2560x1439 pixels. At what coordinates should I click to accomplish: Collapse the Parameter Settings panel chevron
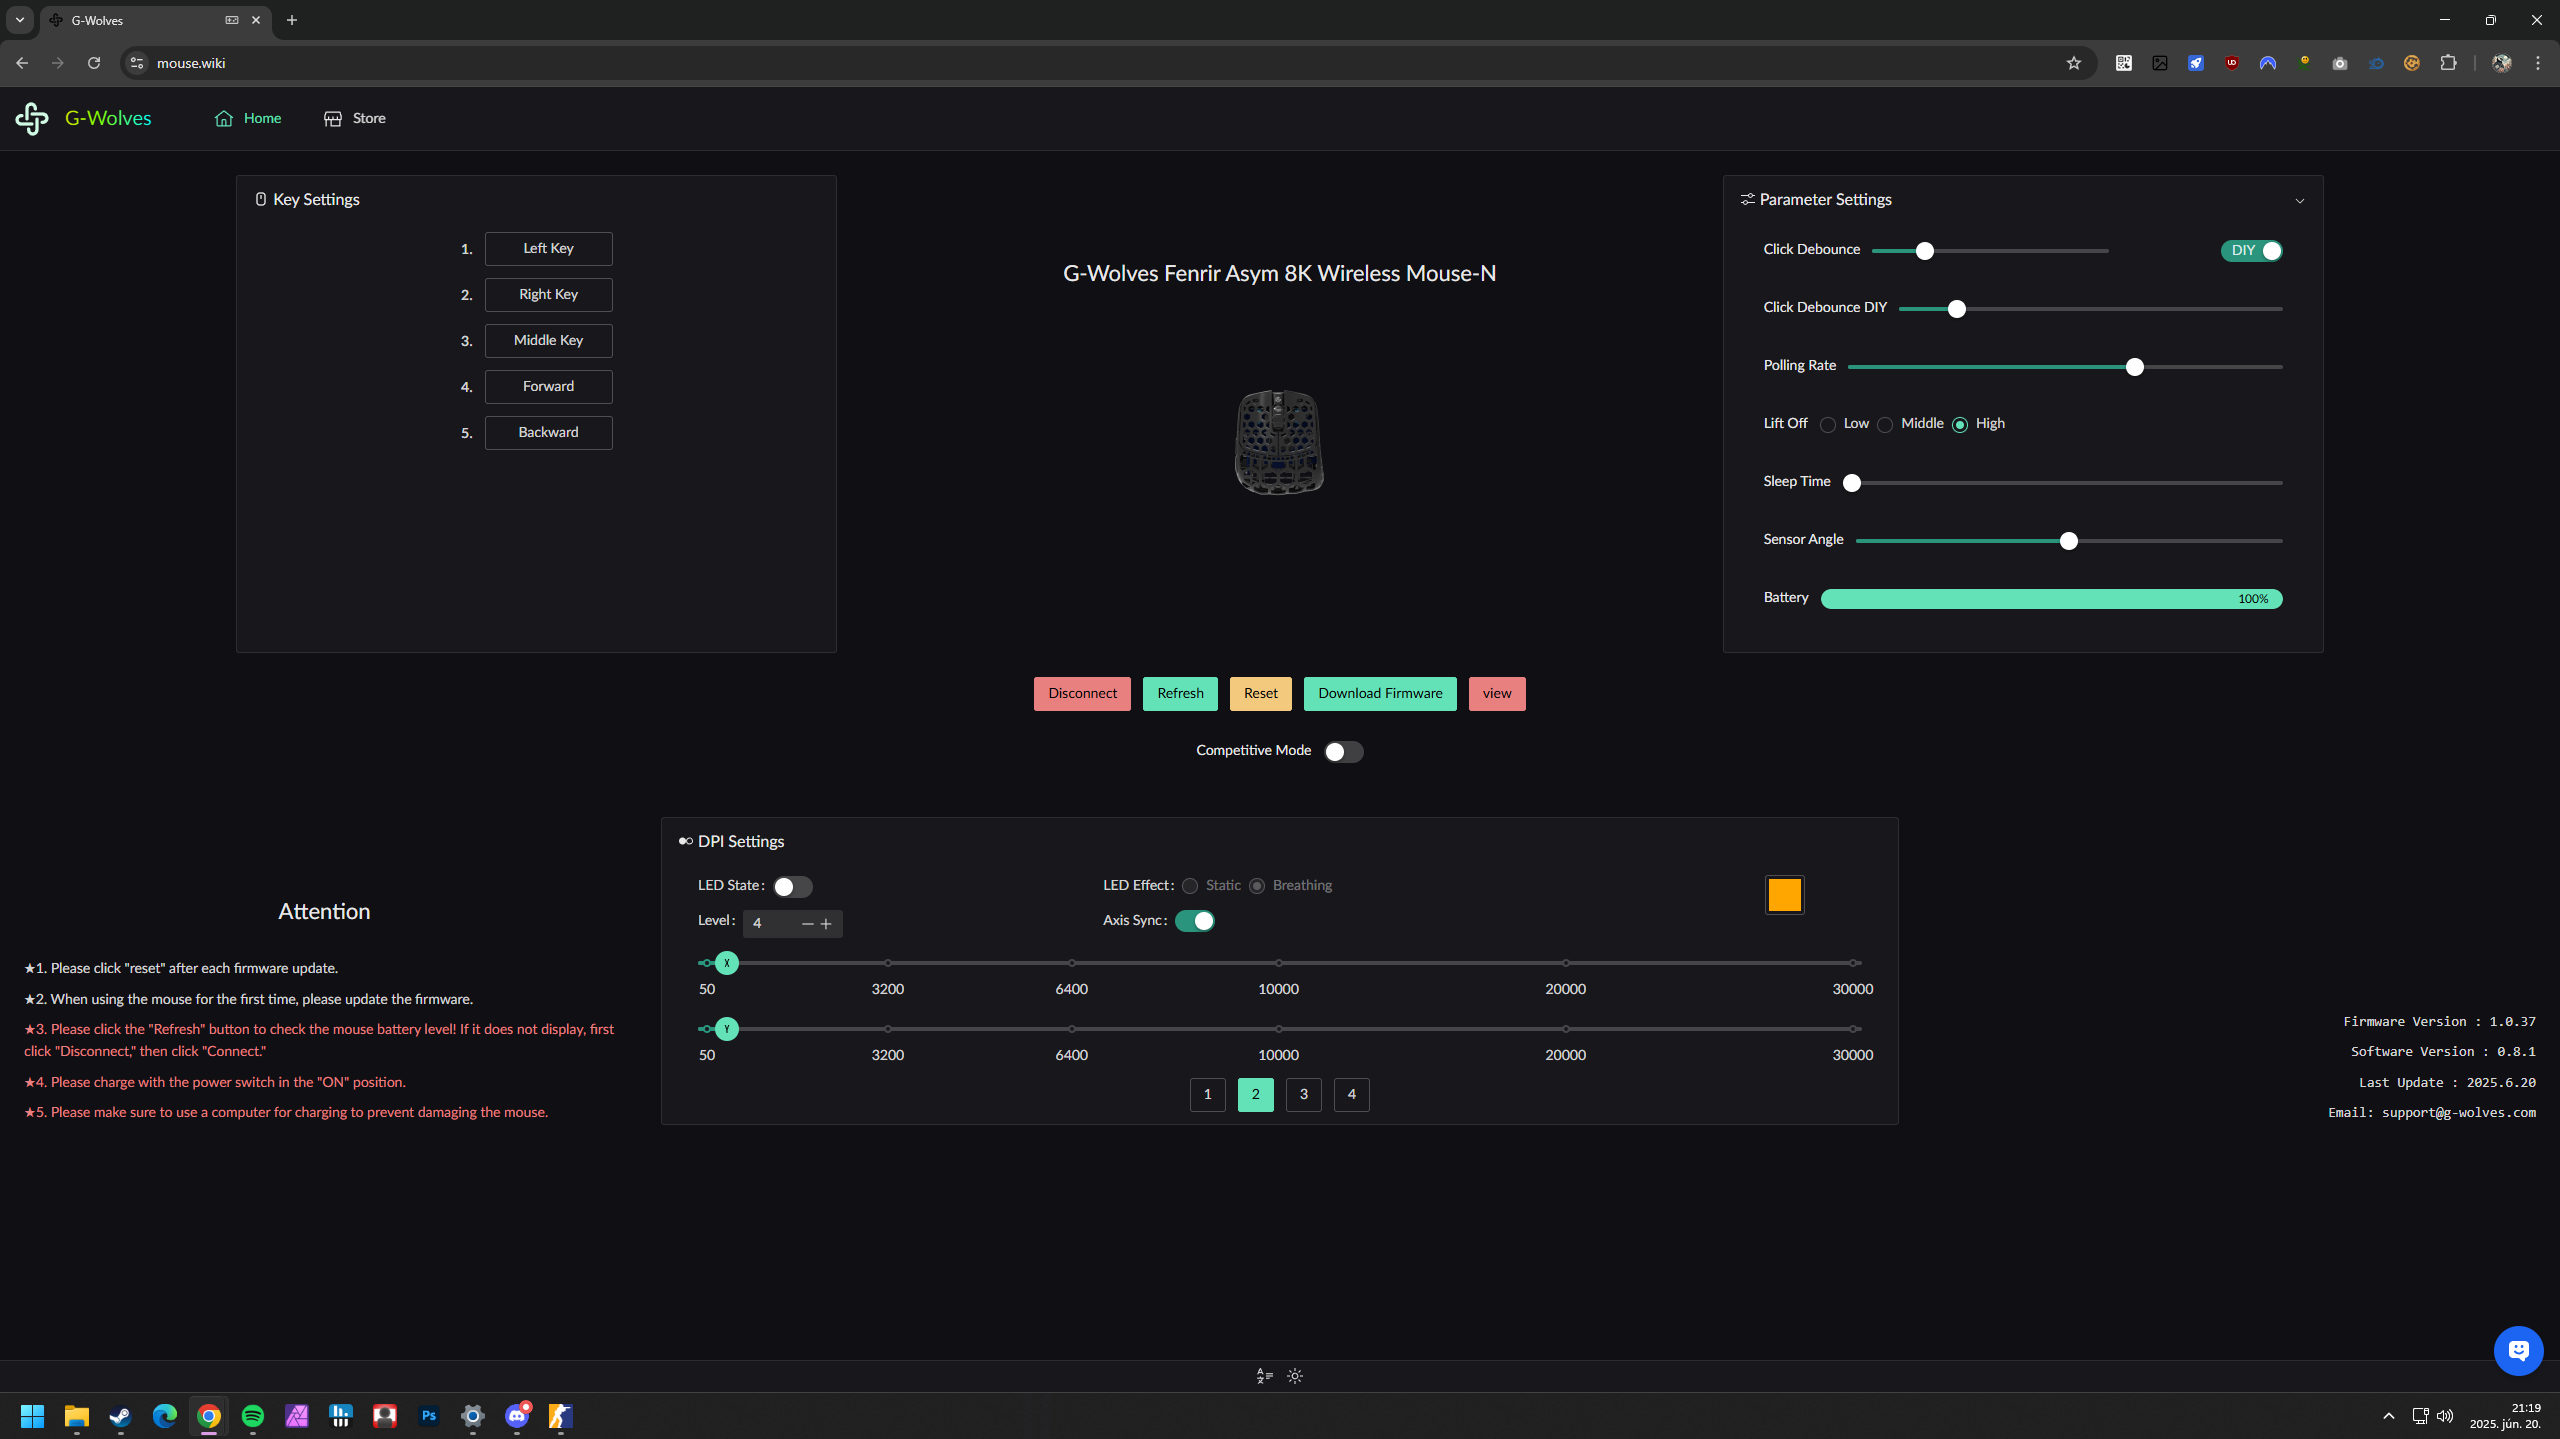(2300, 201)
